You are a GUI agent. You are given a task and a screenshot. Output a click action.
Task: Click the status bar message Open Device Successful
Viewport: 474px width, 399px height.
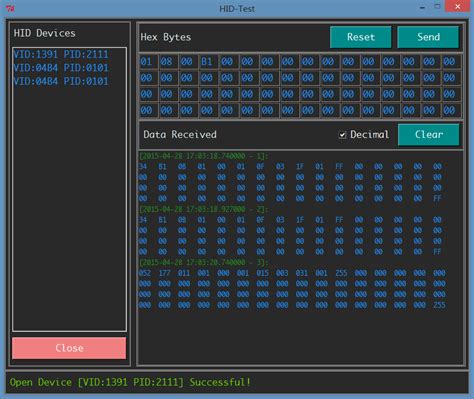(130, 382)
